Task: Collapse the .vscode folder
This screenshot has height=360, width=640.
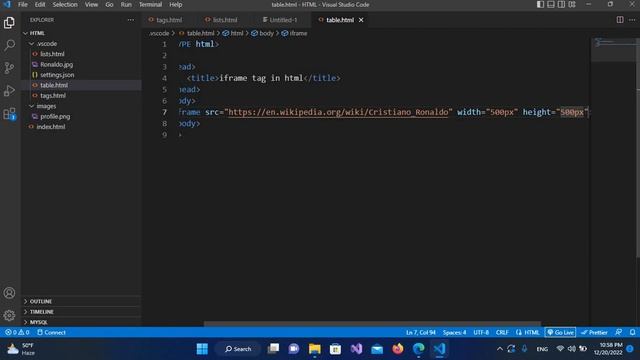Action: [x=47, y=44]
